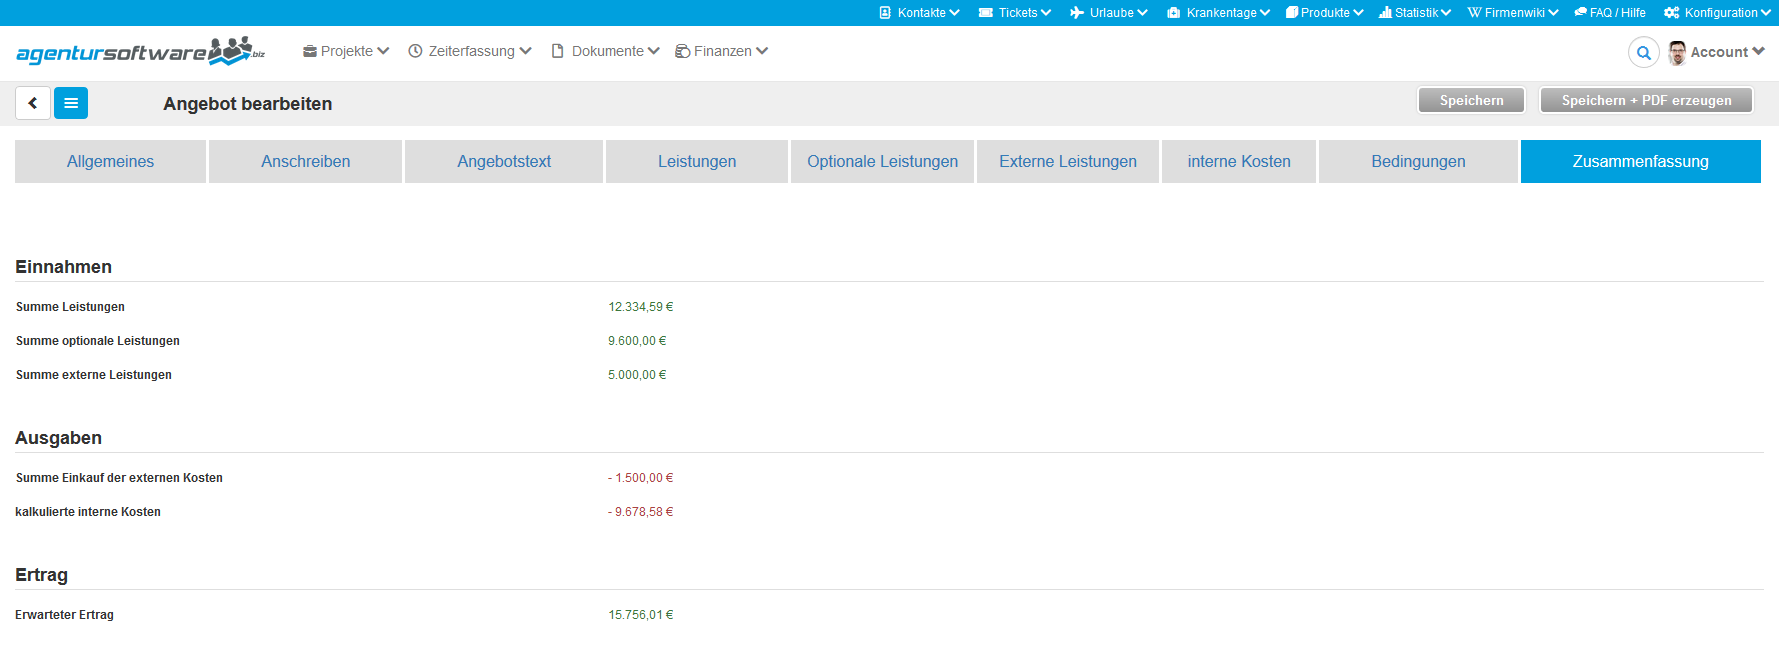Click the Angebot bearbeiten page title
The width and height of the screenshot is (1780, 660).
(248, 104)
